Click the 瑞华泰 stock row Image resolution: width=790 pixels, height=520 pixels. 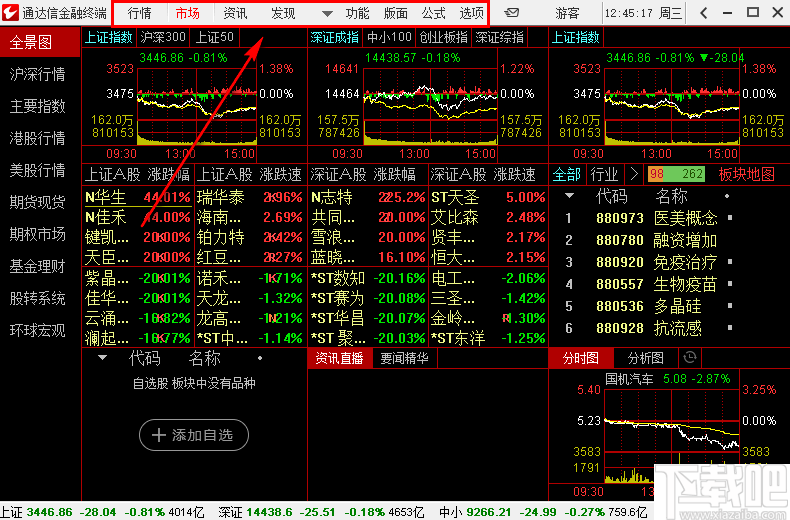250,198
